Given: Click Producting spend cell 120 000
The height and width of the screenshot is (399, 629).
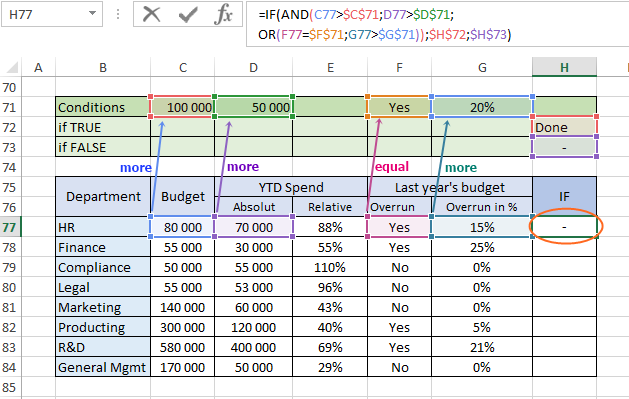Looking at the screenshot, I should pos(254,328).
